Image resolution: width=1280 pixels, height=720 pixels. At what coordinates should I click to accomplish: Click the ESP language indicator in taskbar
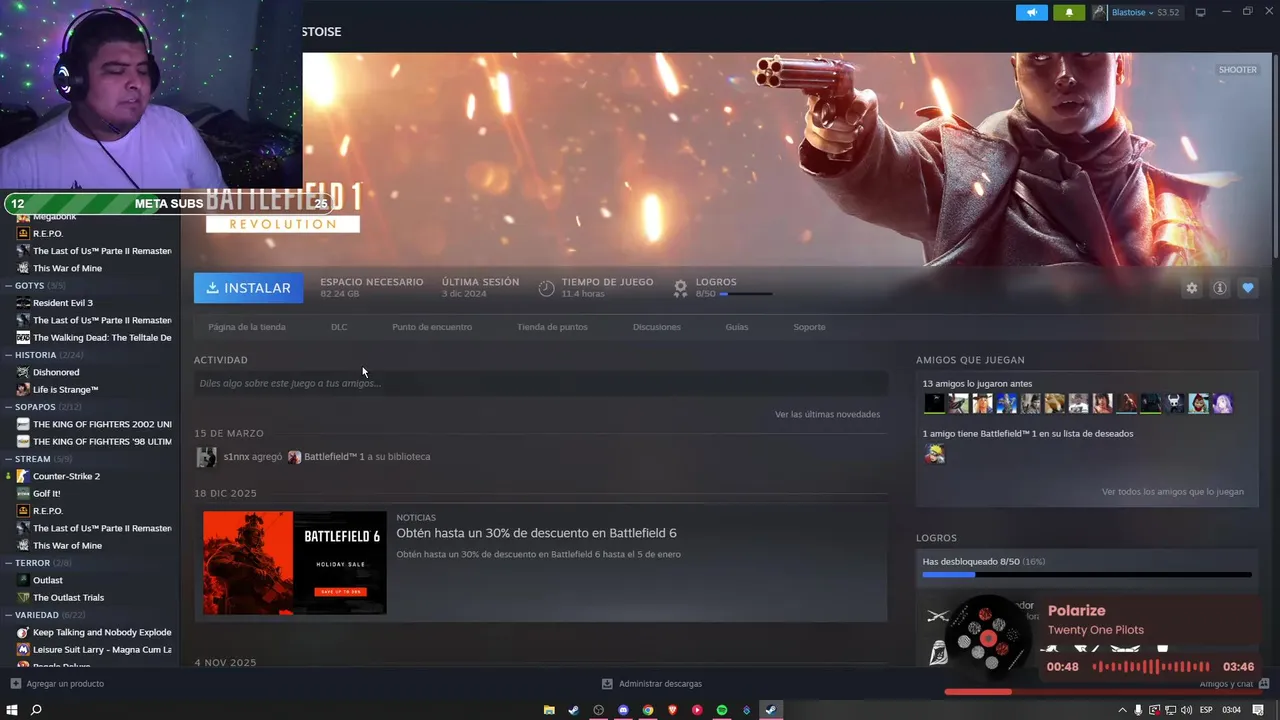click(x=1206, y=710)
